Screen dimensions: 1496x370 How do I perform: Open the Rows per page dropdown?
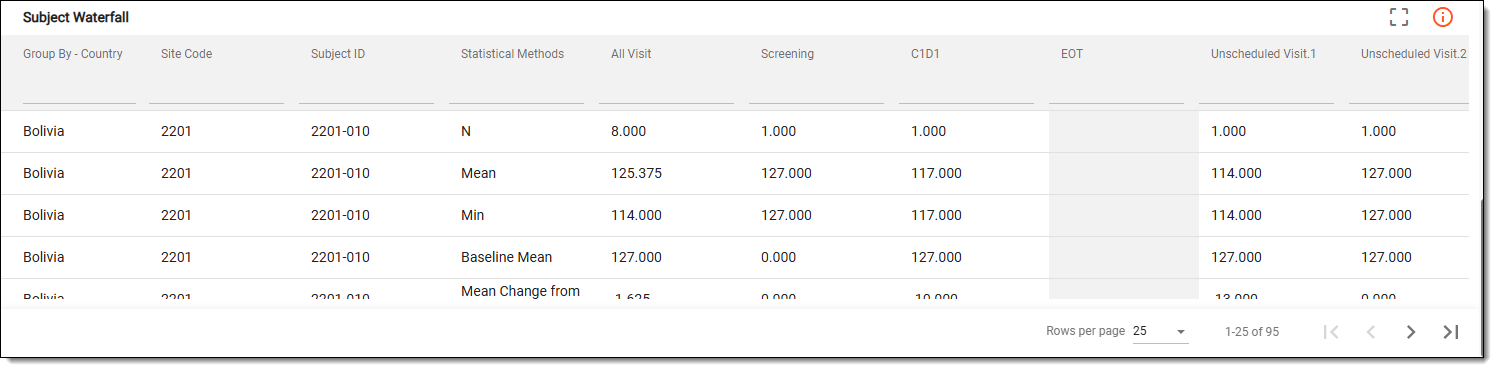[1160, 331]
